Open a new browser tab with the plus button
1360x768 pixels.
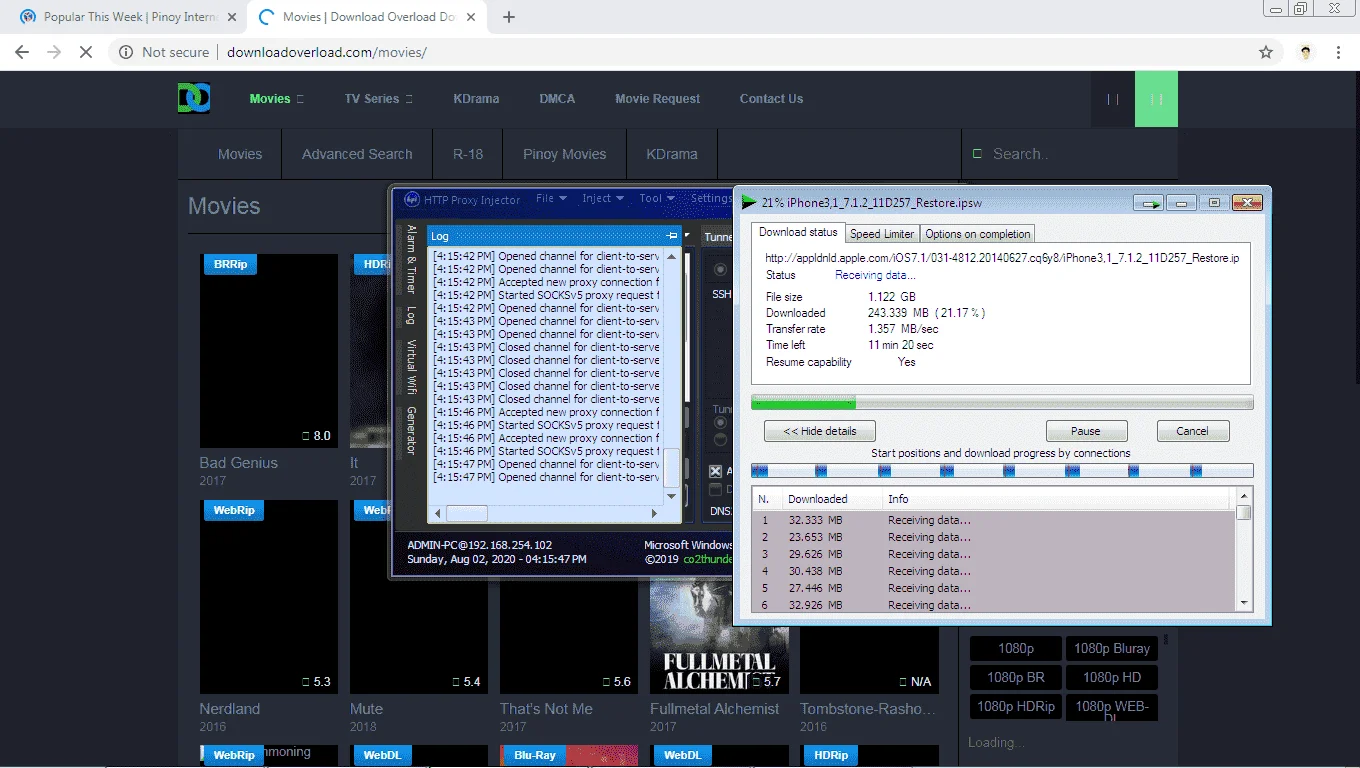509,17
